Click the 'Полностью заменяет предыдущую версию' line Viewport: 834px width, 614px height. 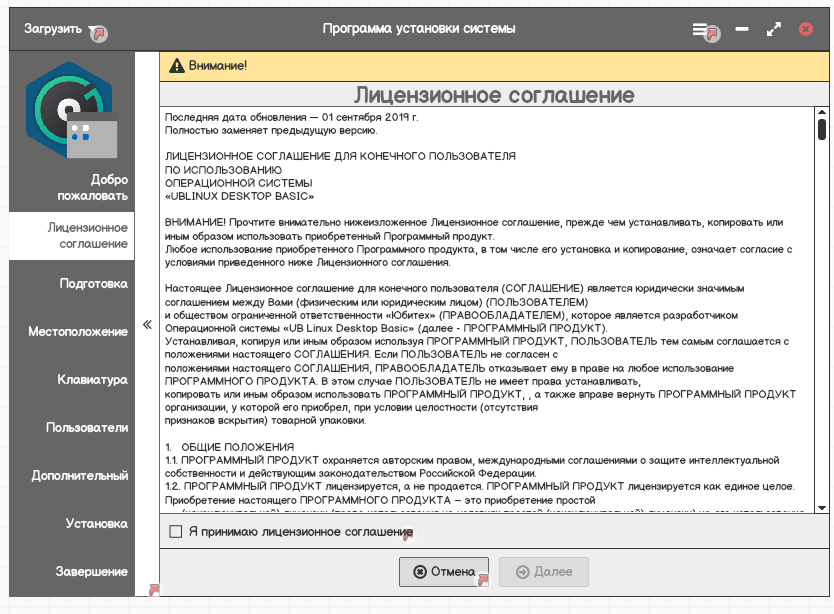pyautogui.click(x=271, y=130)
